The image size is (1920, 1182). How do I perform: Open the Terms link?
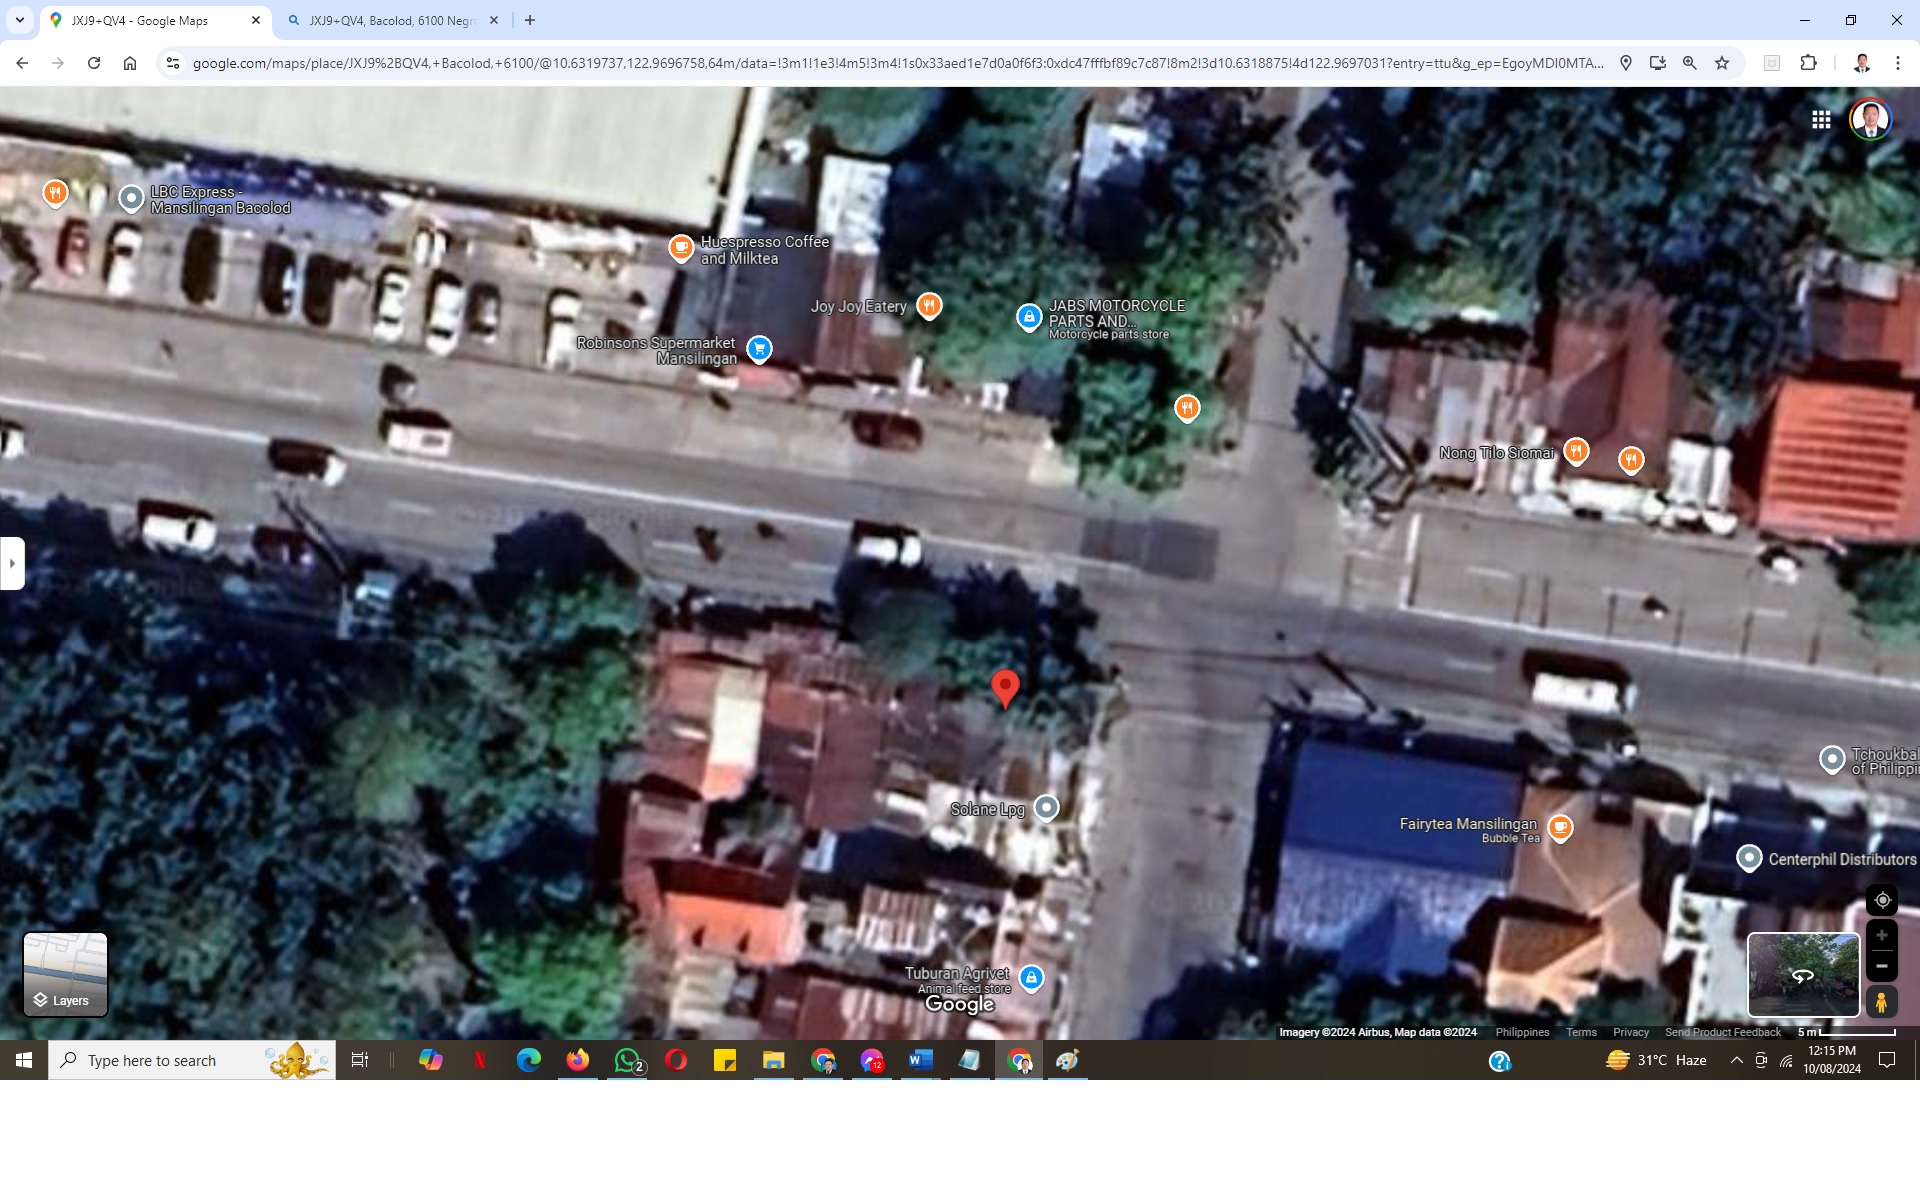point(1581,1032)
